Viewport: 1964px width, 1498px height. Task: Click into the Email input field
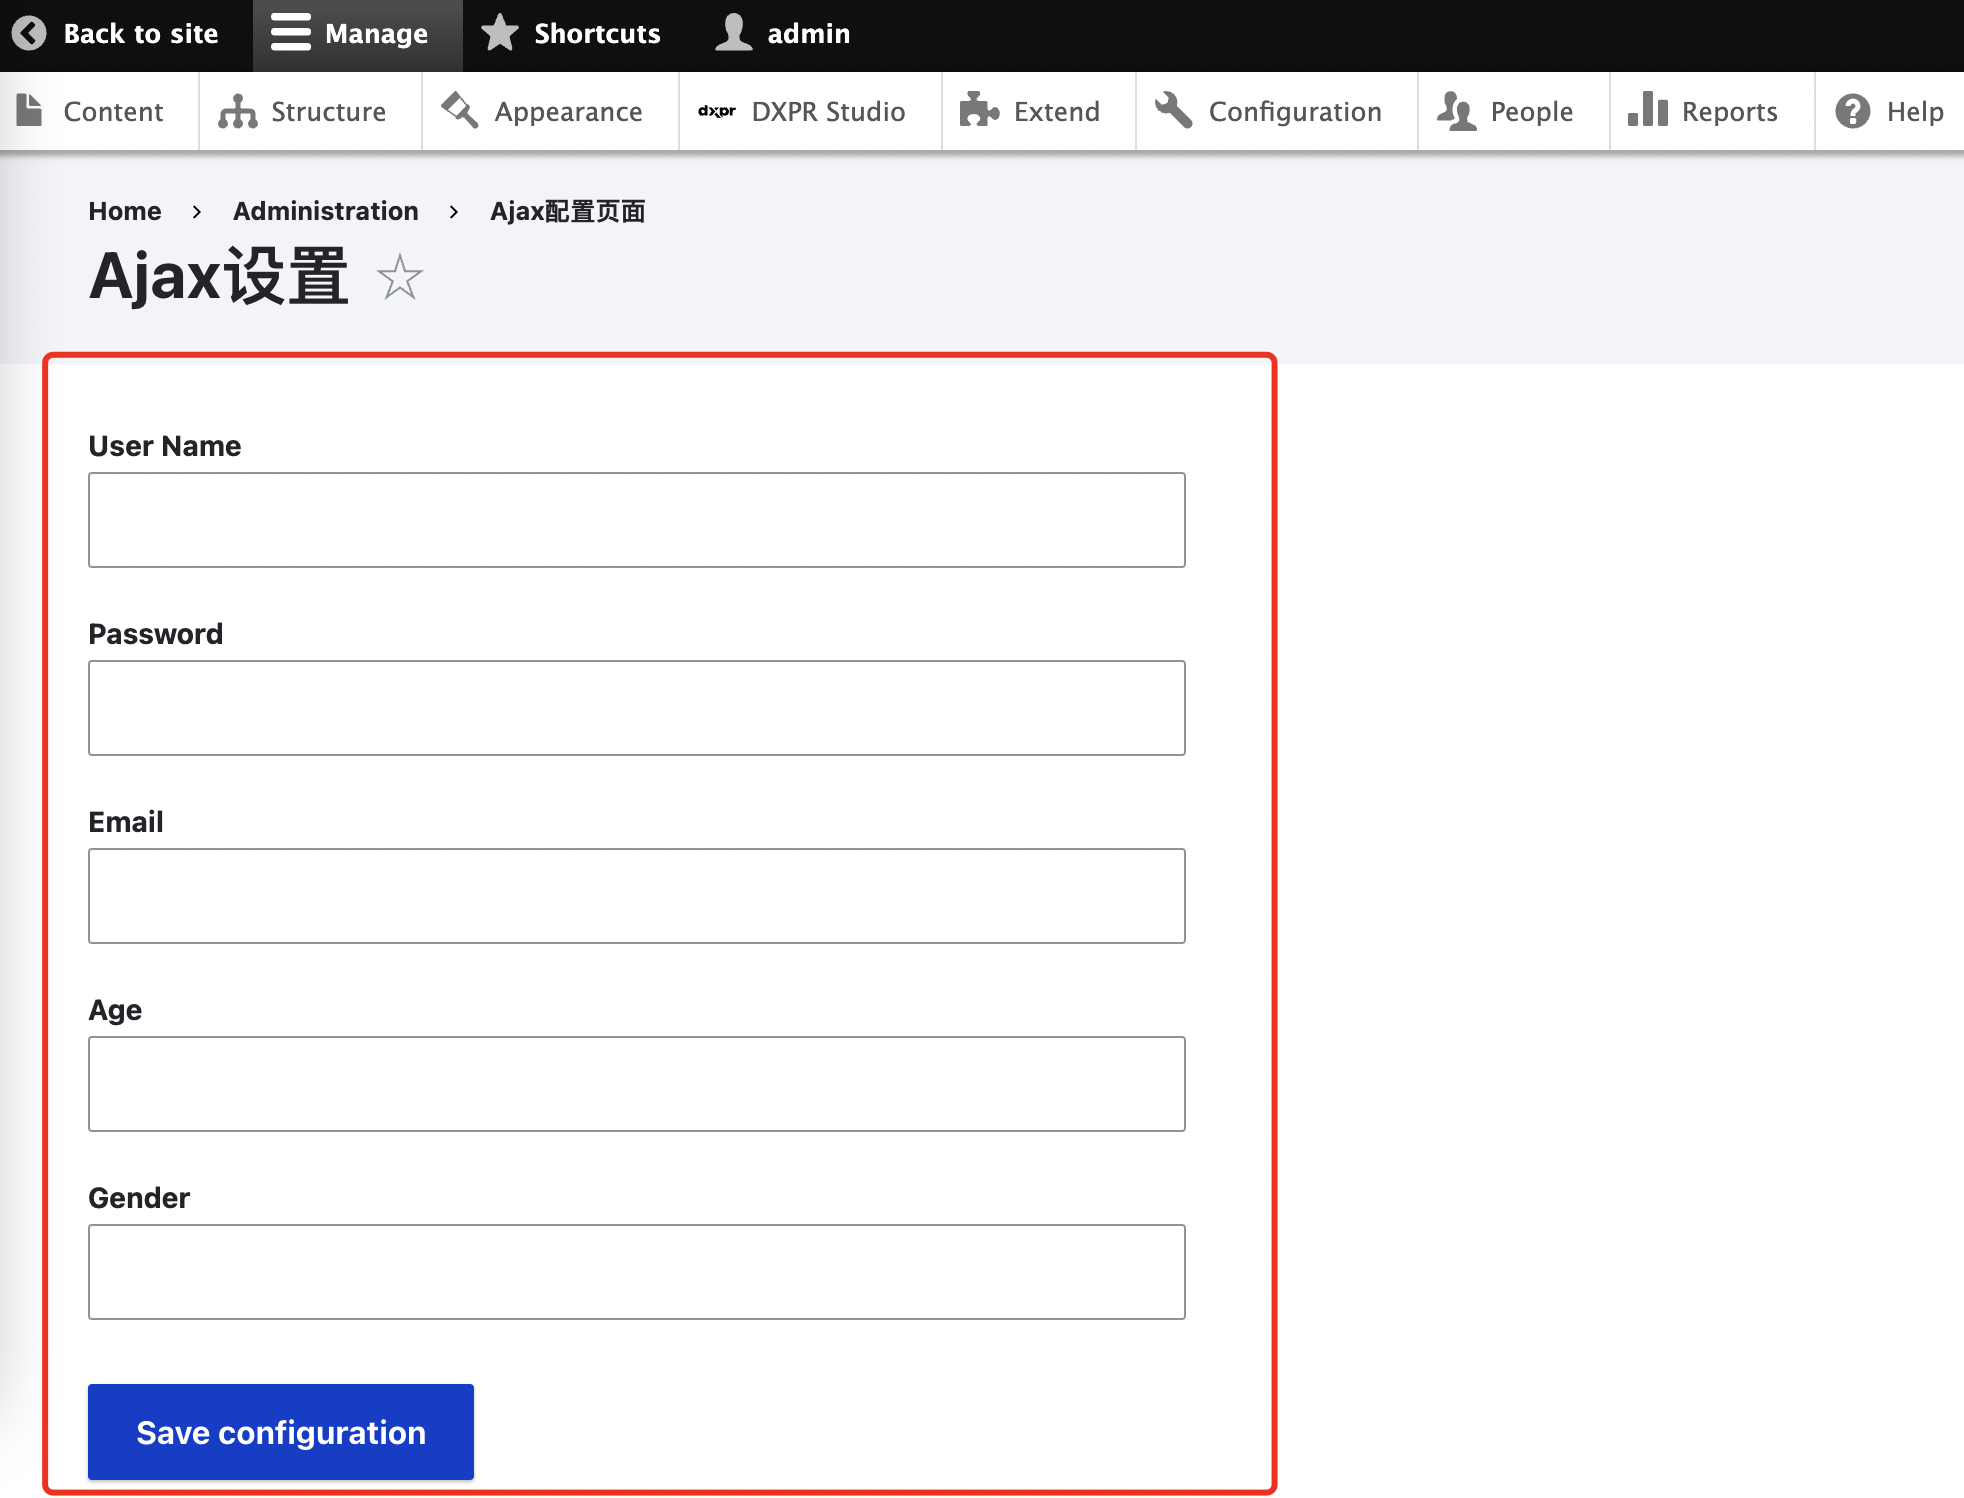(x=636, y=896)
